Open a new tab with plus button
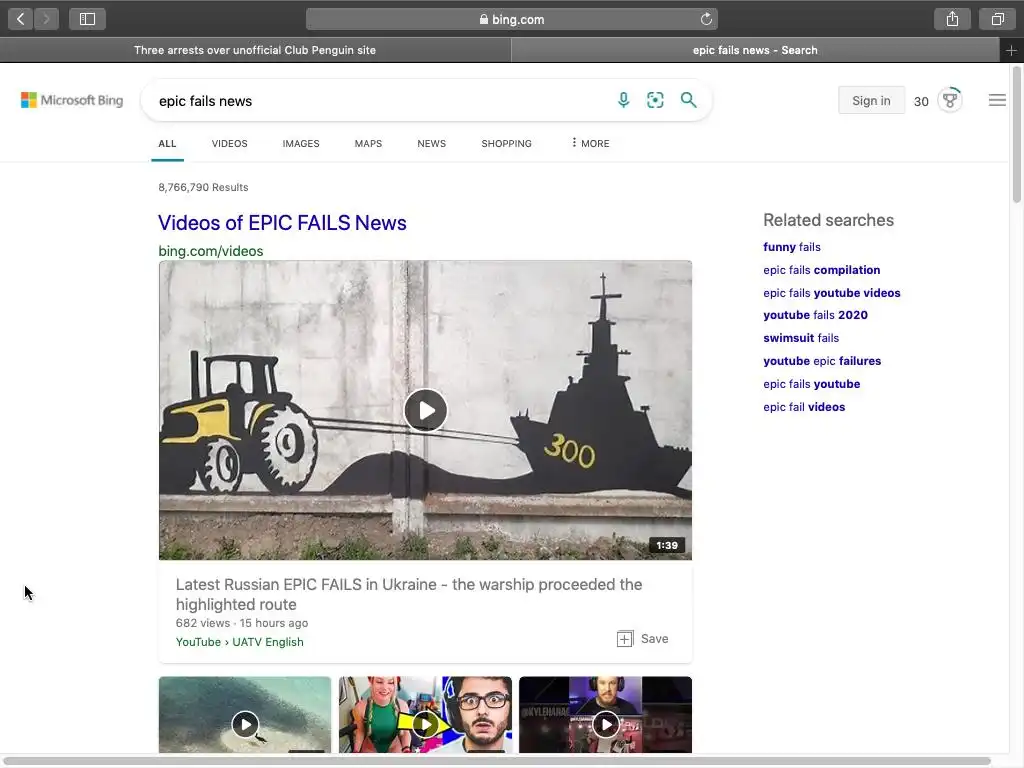Image resolution: width=1024 pixels, height=768 pixels. pyautogui.click(x=1011, y=50)
